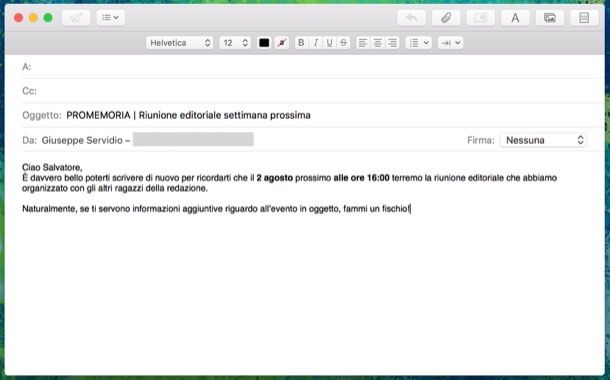
Task: Toggle bold formatting
Action: coord(301,43)
